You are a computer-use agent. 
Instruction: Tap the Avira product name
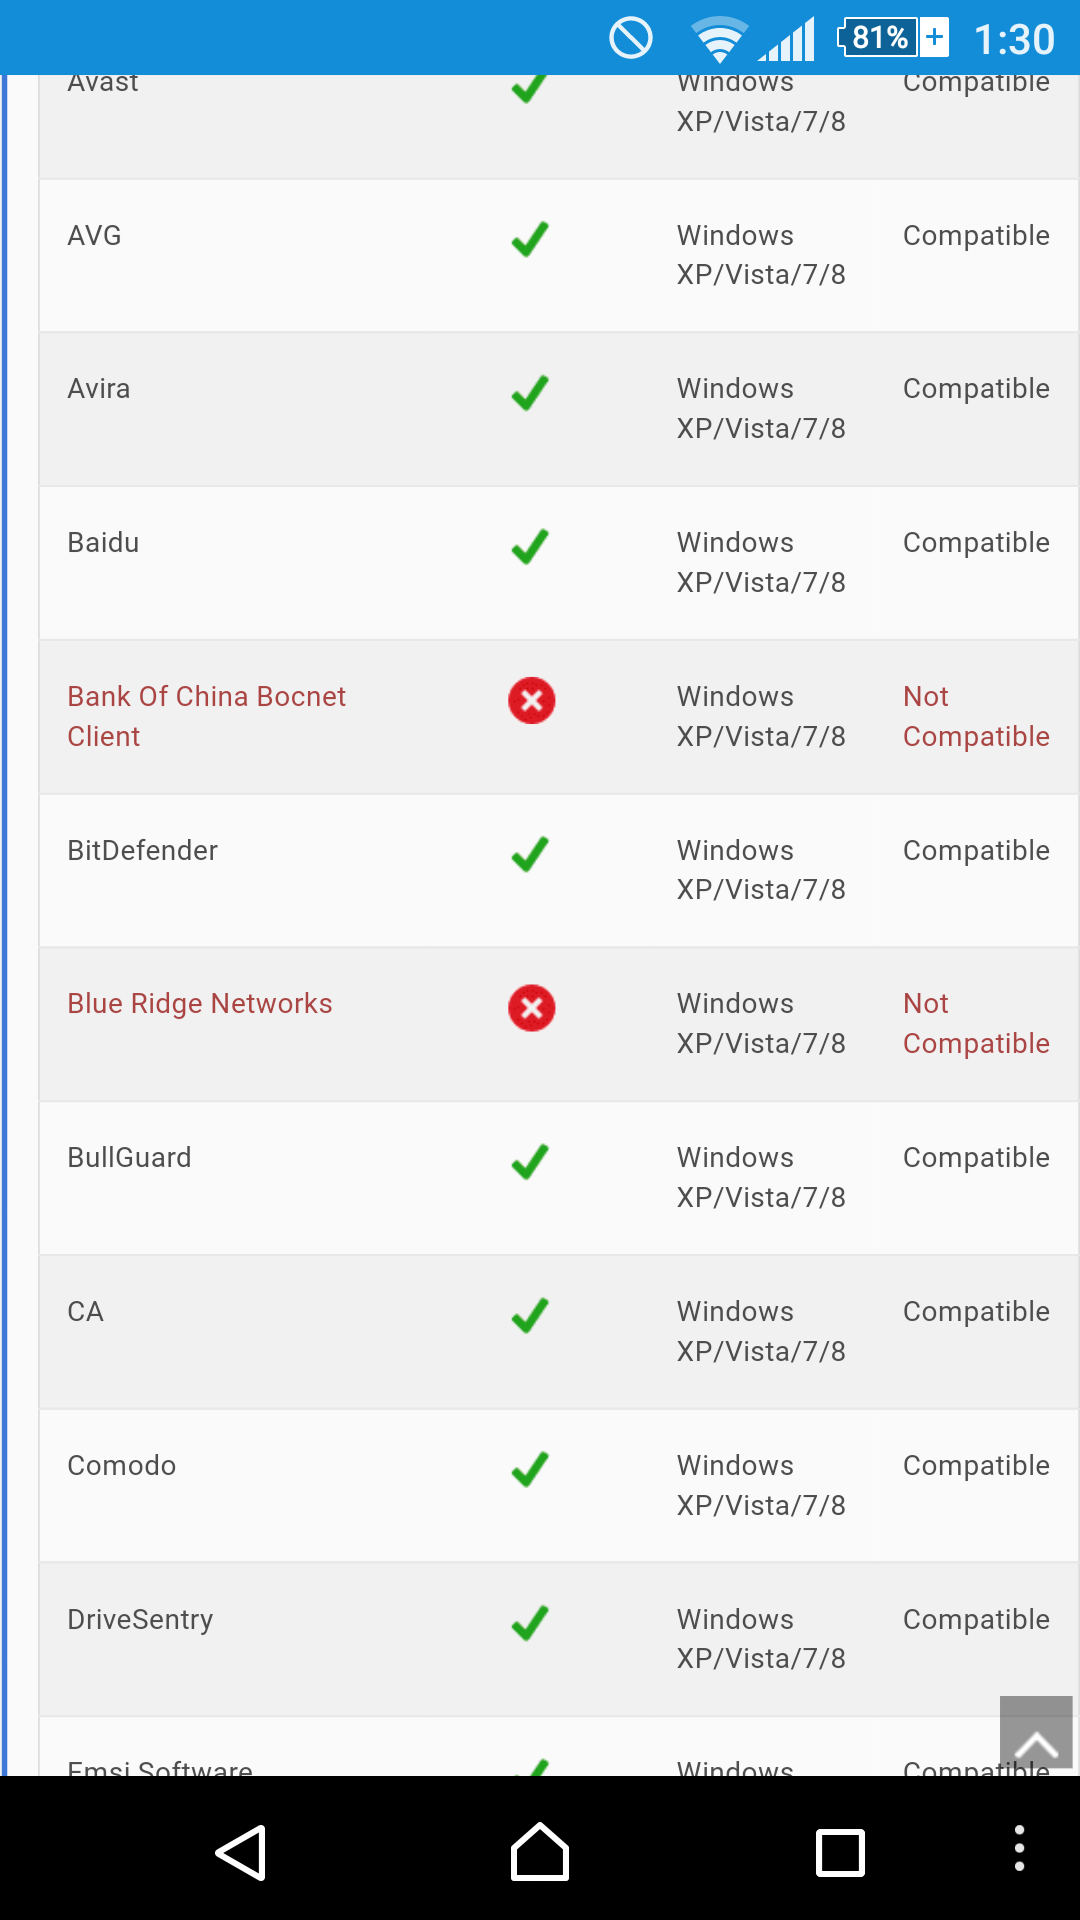(x=98, y=389)
